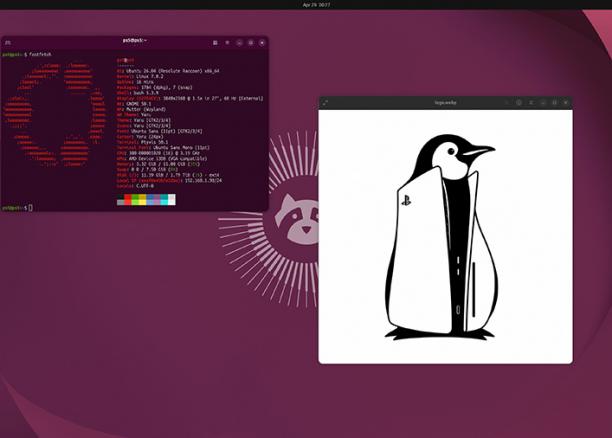This screenshot has width=612, height=438.
Task: Click the empty prompt at terminal bottom
Action: click(x=17, y=208)
